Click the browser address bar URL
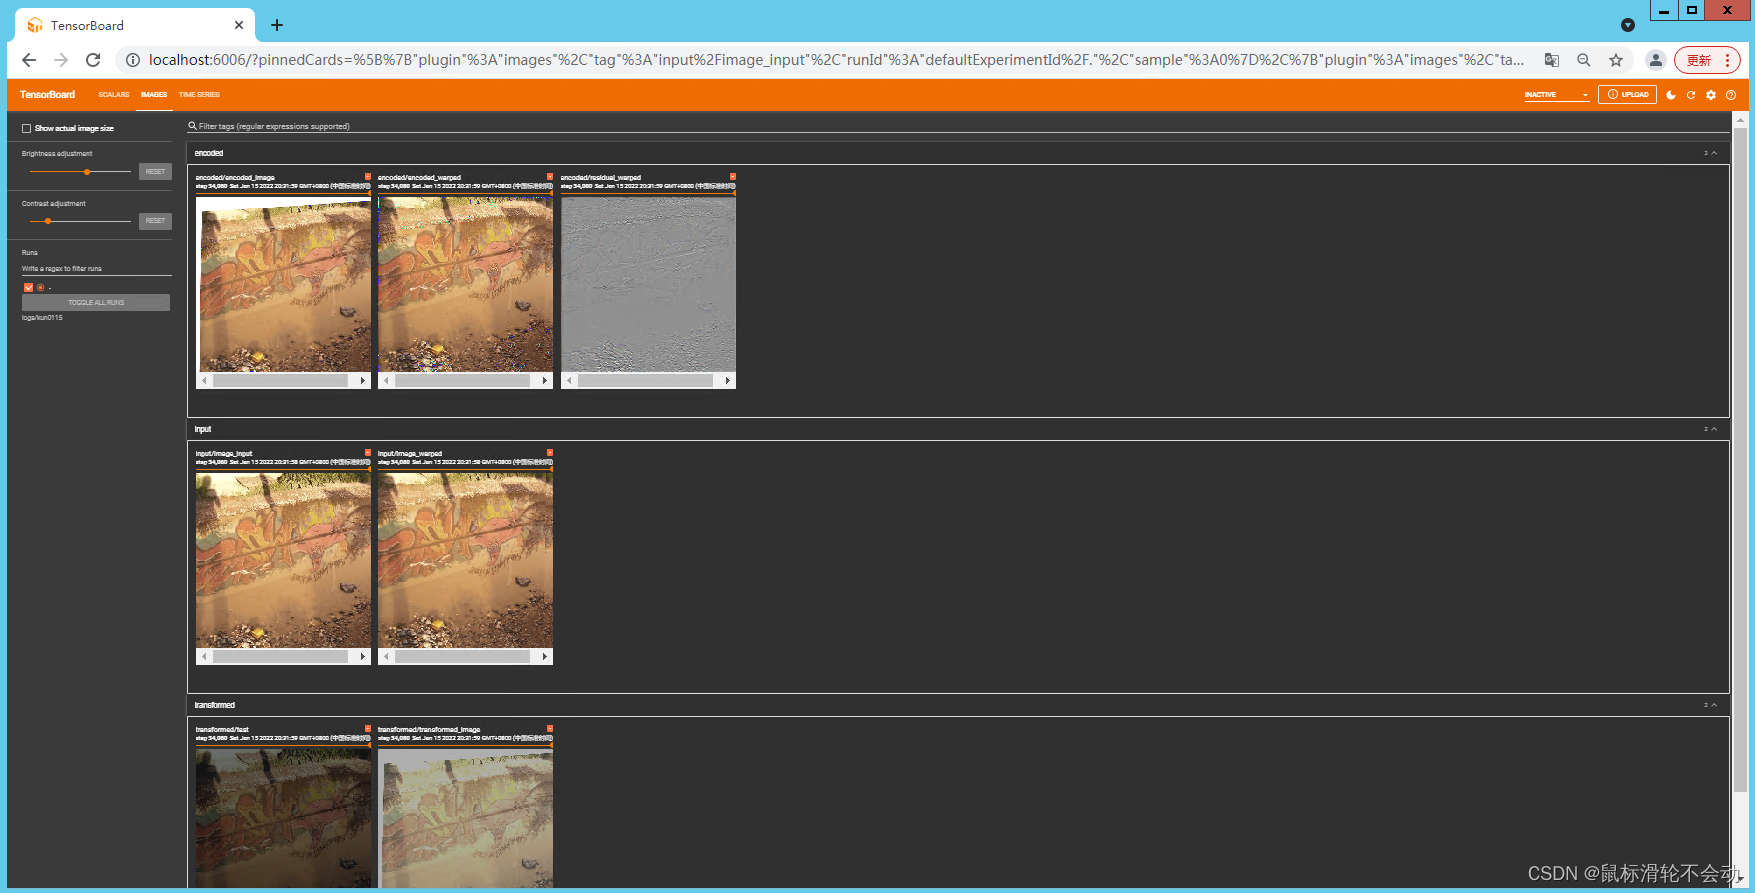Screen dimensions: 1755x893 pyautogui.click(x=836, y=60)
